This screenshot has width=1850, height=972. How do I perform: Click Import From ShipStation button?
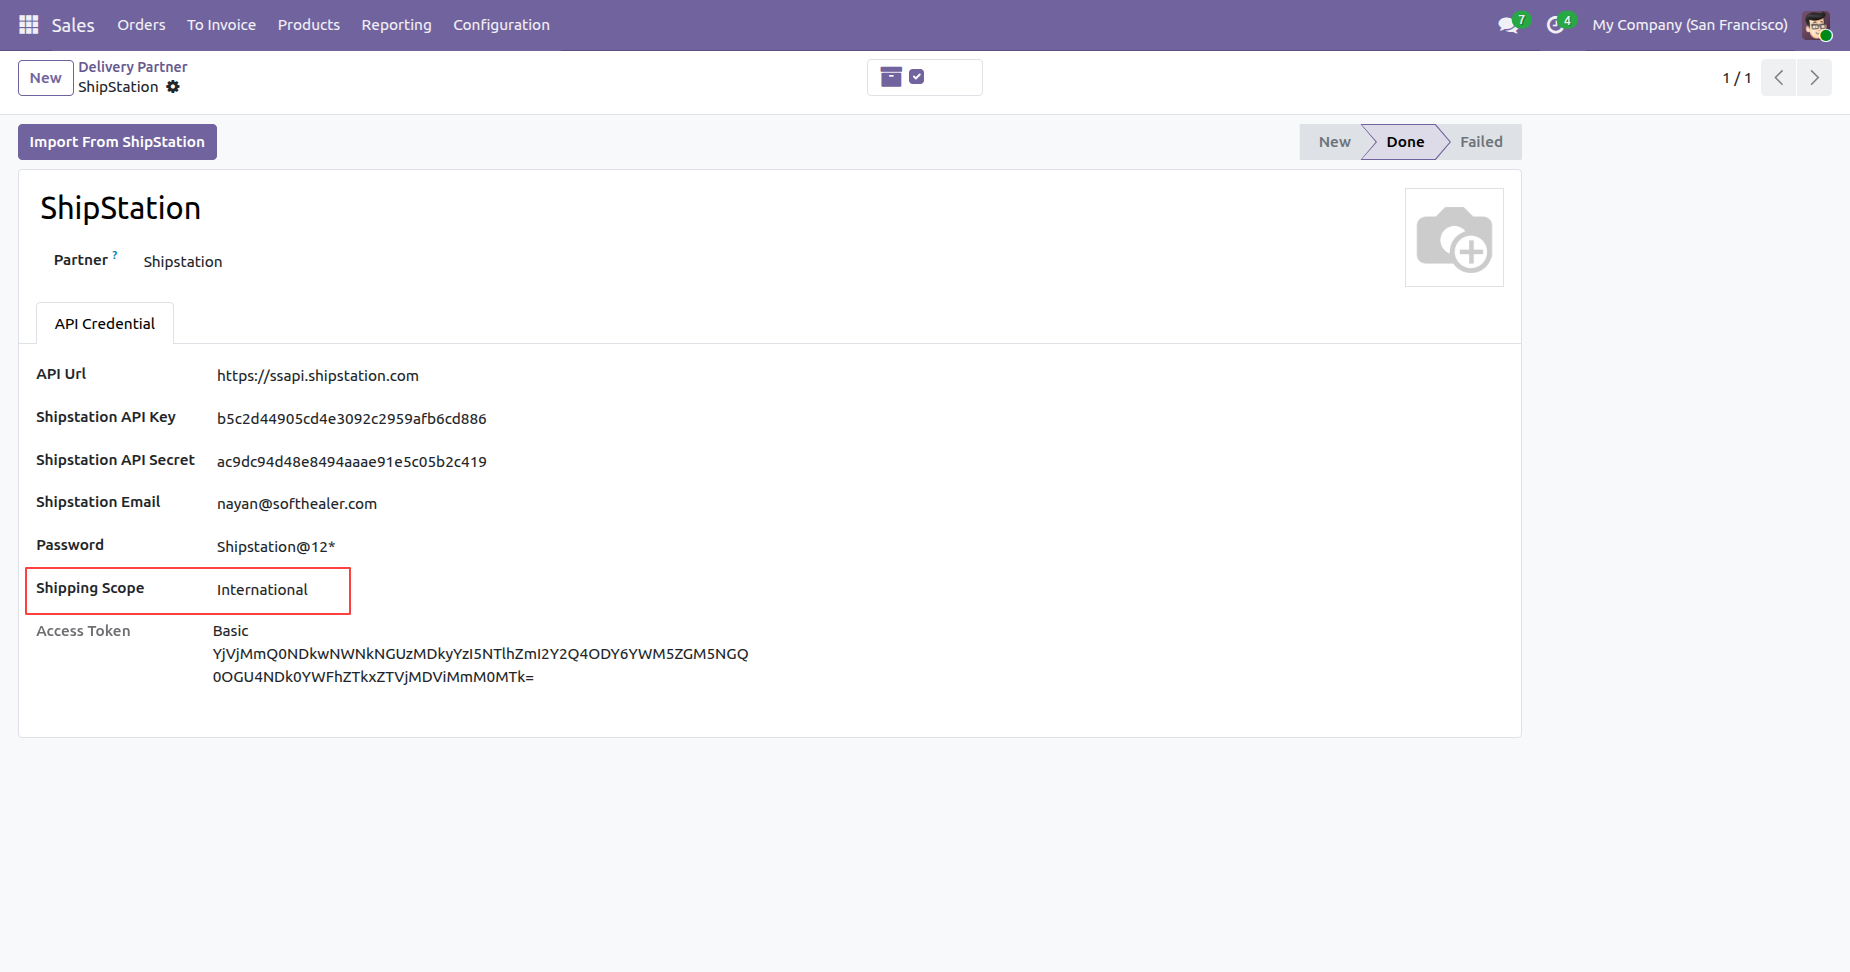click(x=117, y=142)
